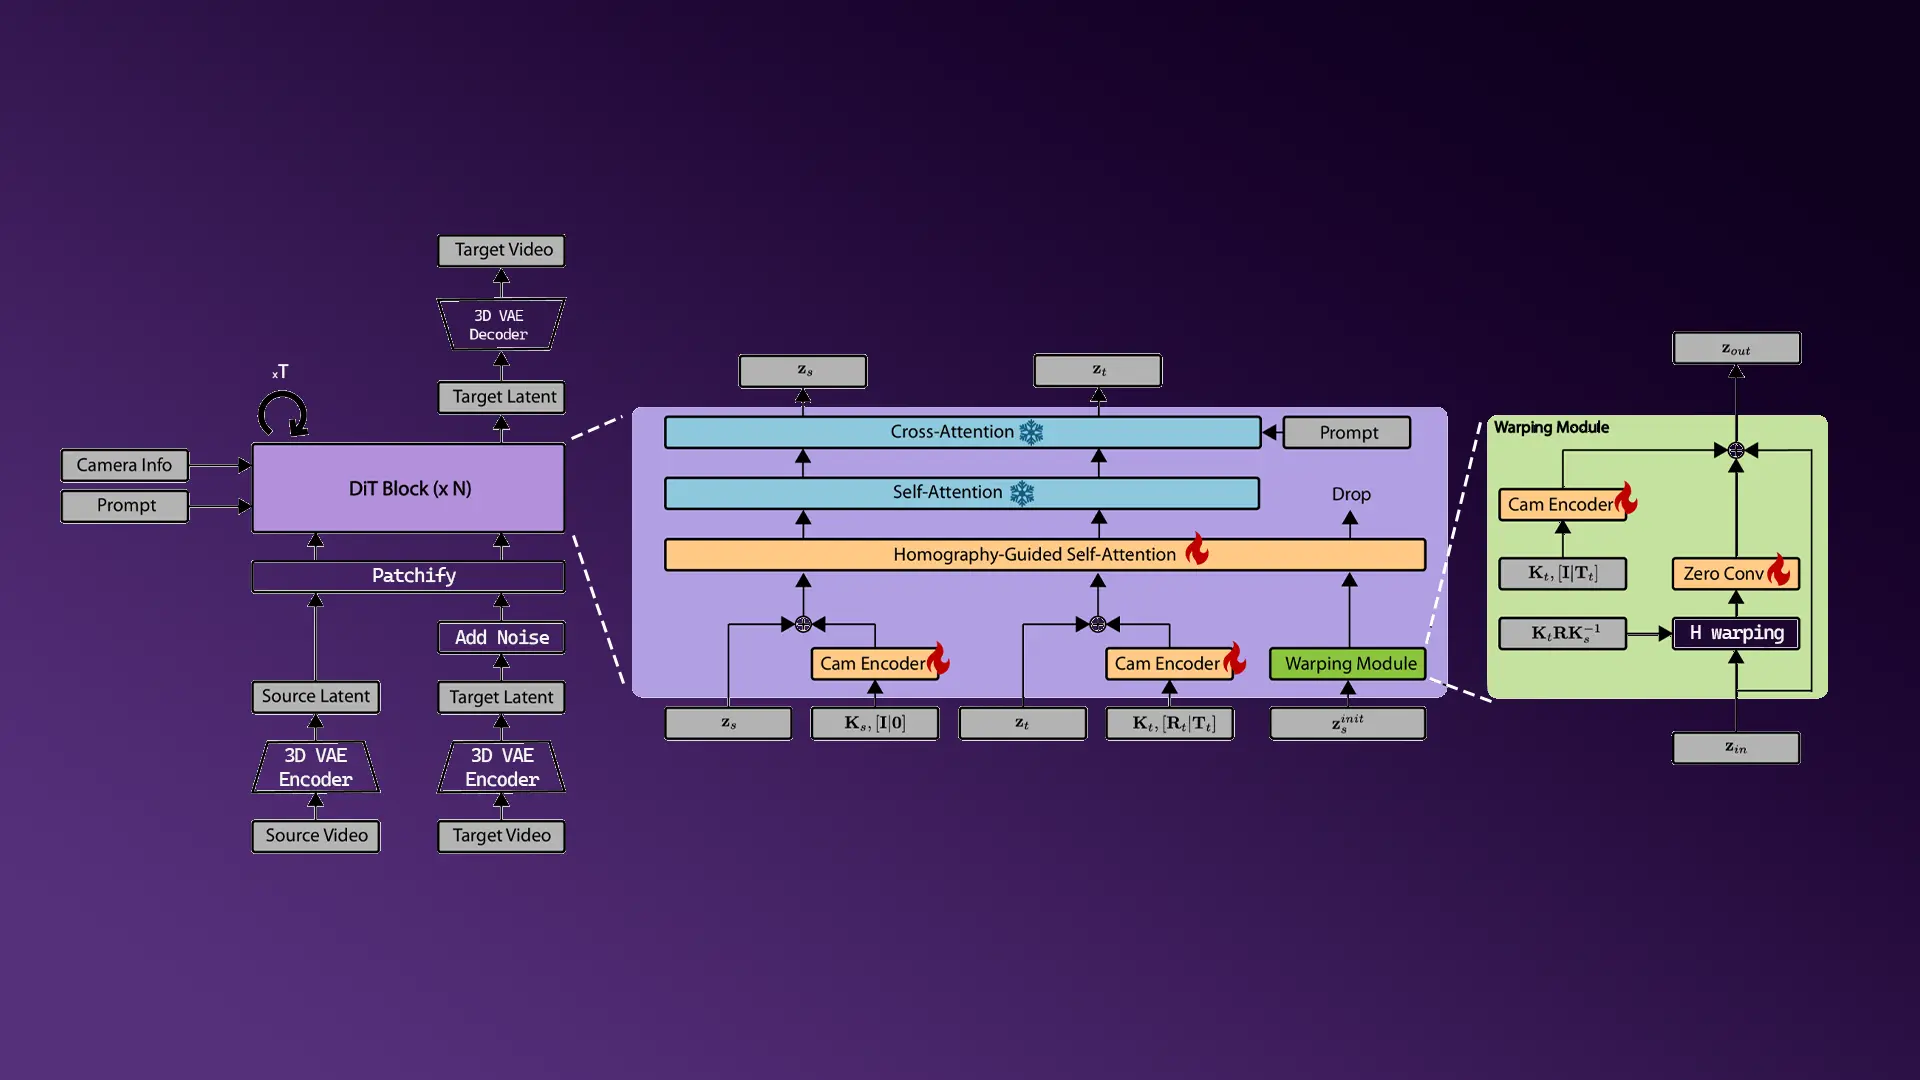Click the Target Latent box above DiT Block

click(x=501, y=397)
